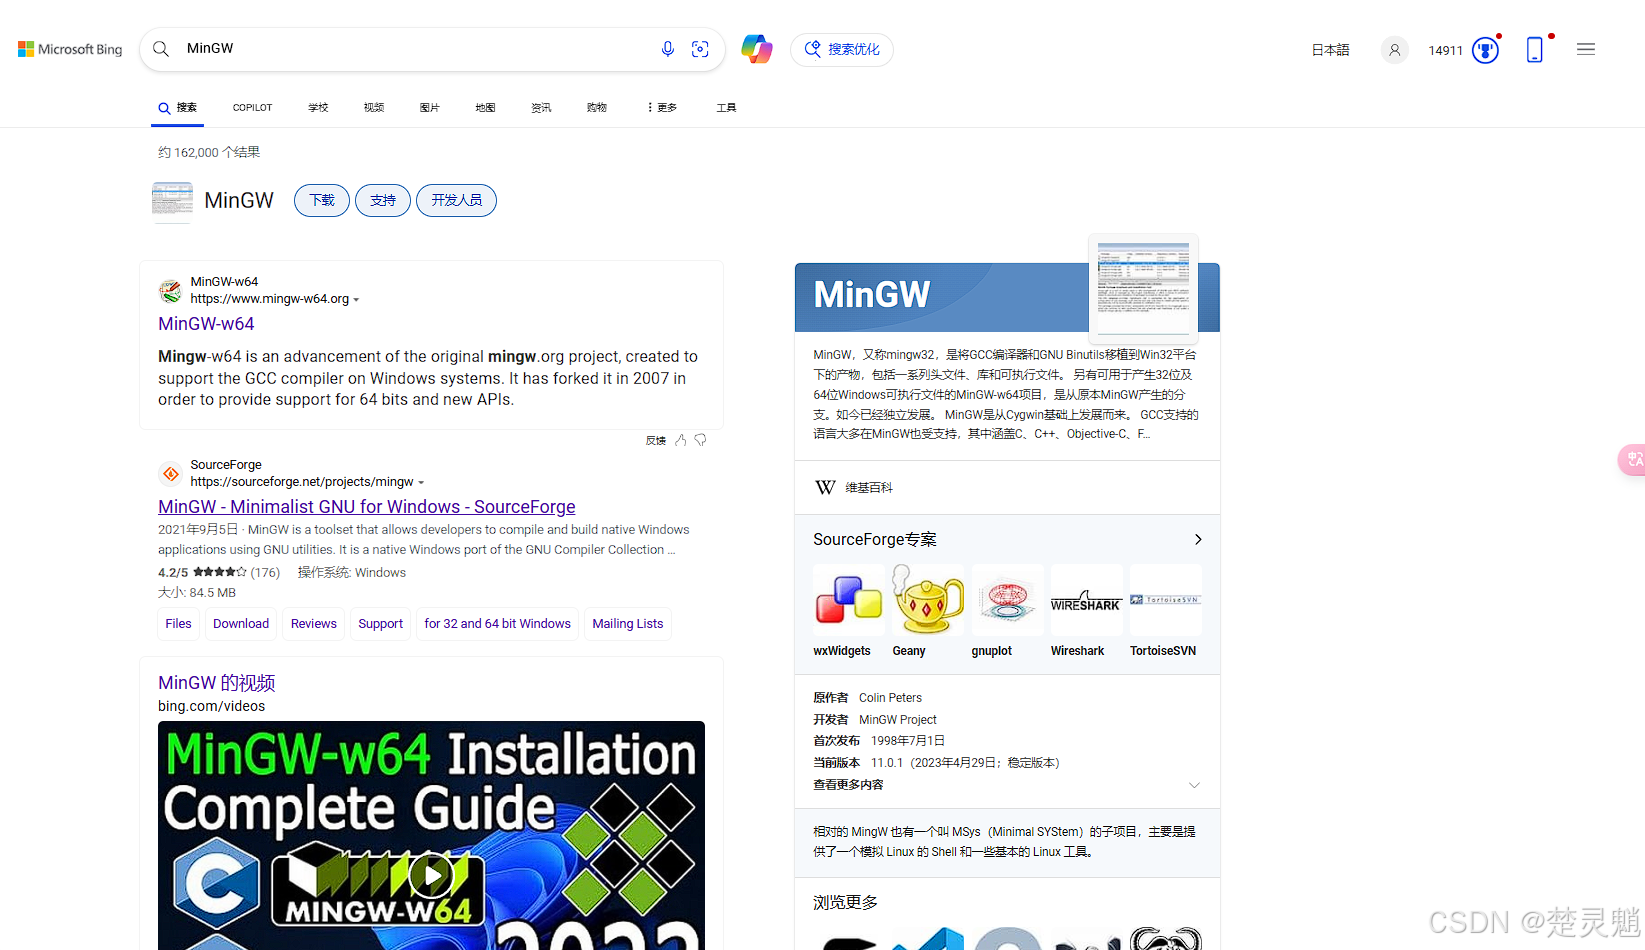Click the 支持 pill button
The image size is (1645, 950).
pos(383,200)
